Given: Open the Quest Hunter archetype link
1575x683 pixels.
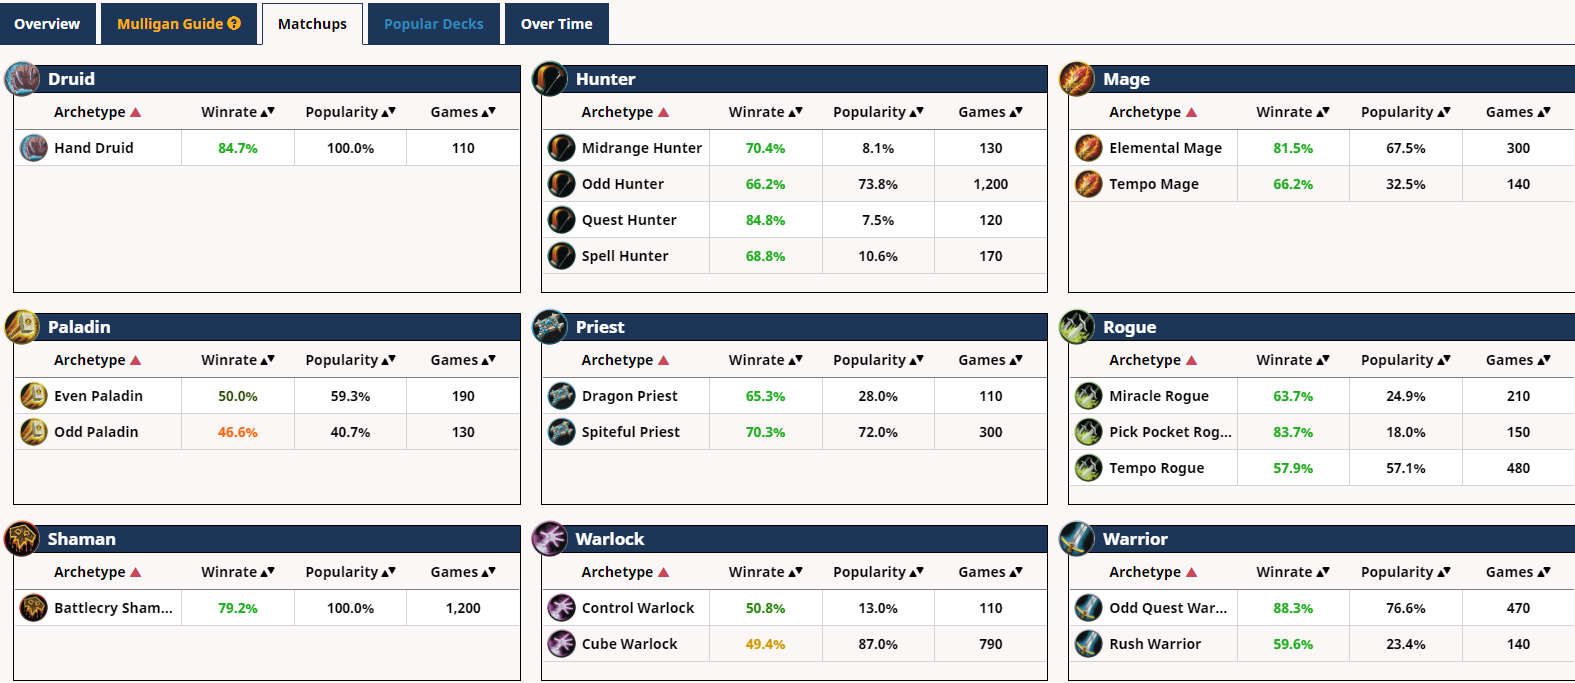Looking at the screenshot, I should (x=629, y=220).
